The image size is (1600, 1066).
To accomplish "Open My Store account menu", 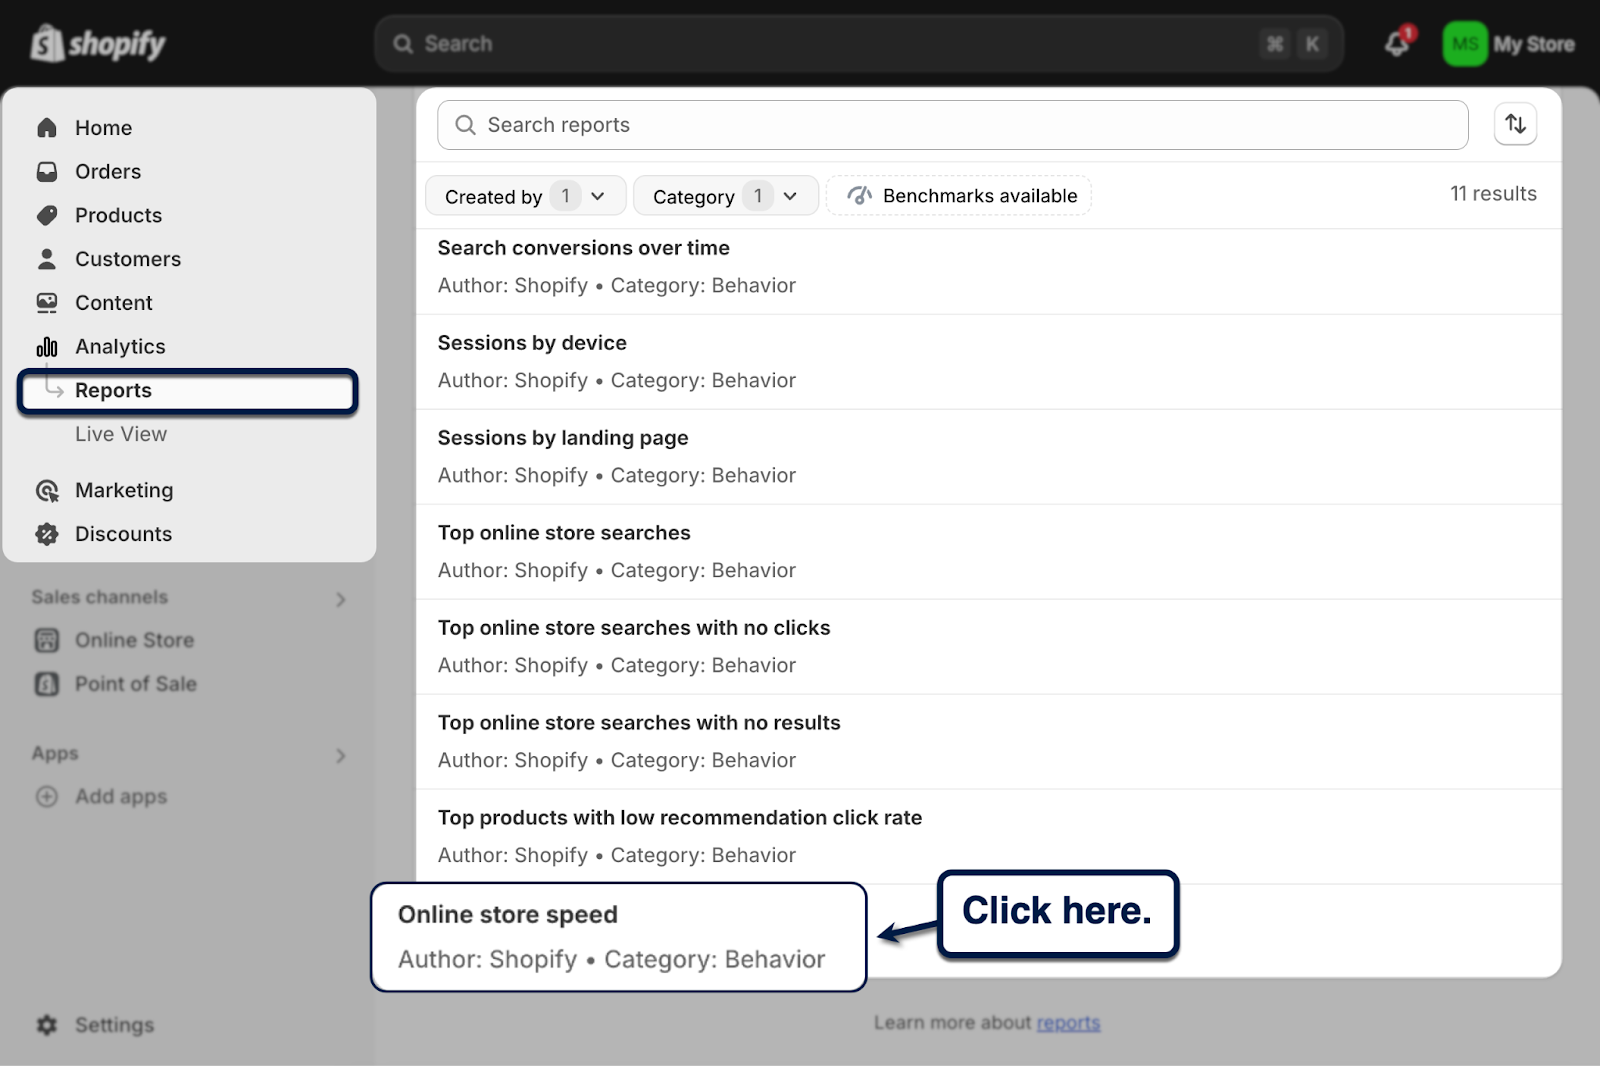I will click(1509, 44).
